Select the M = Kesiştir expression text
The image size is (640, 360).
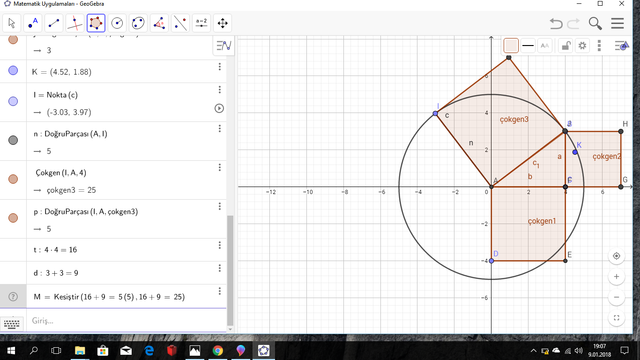point(109,297)
